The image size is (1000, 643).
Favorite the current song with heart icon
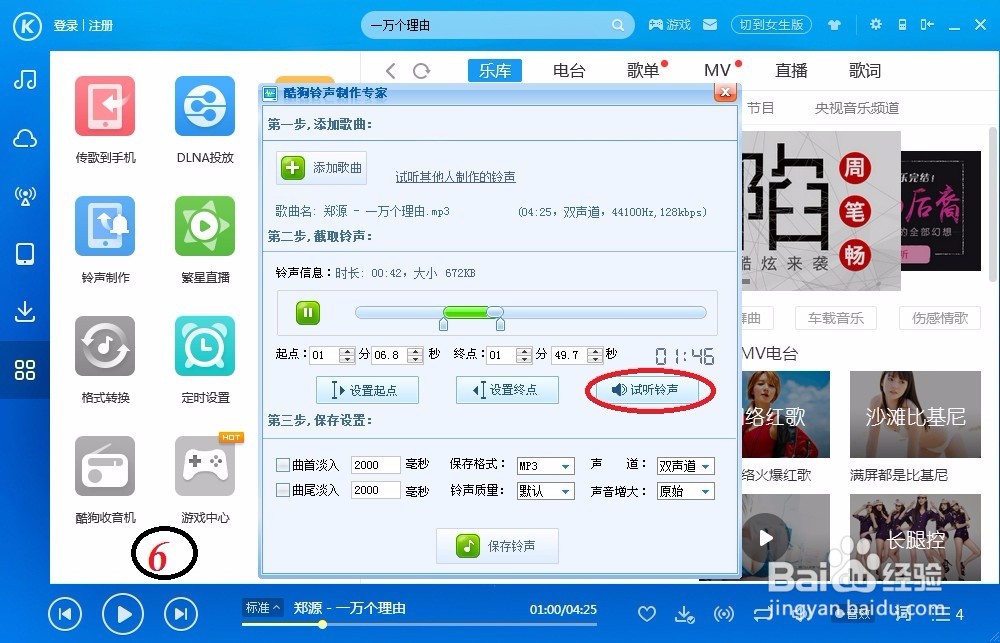(647, 614)
